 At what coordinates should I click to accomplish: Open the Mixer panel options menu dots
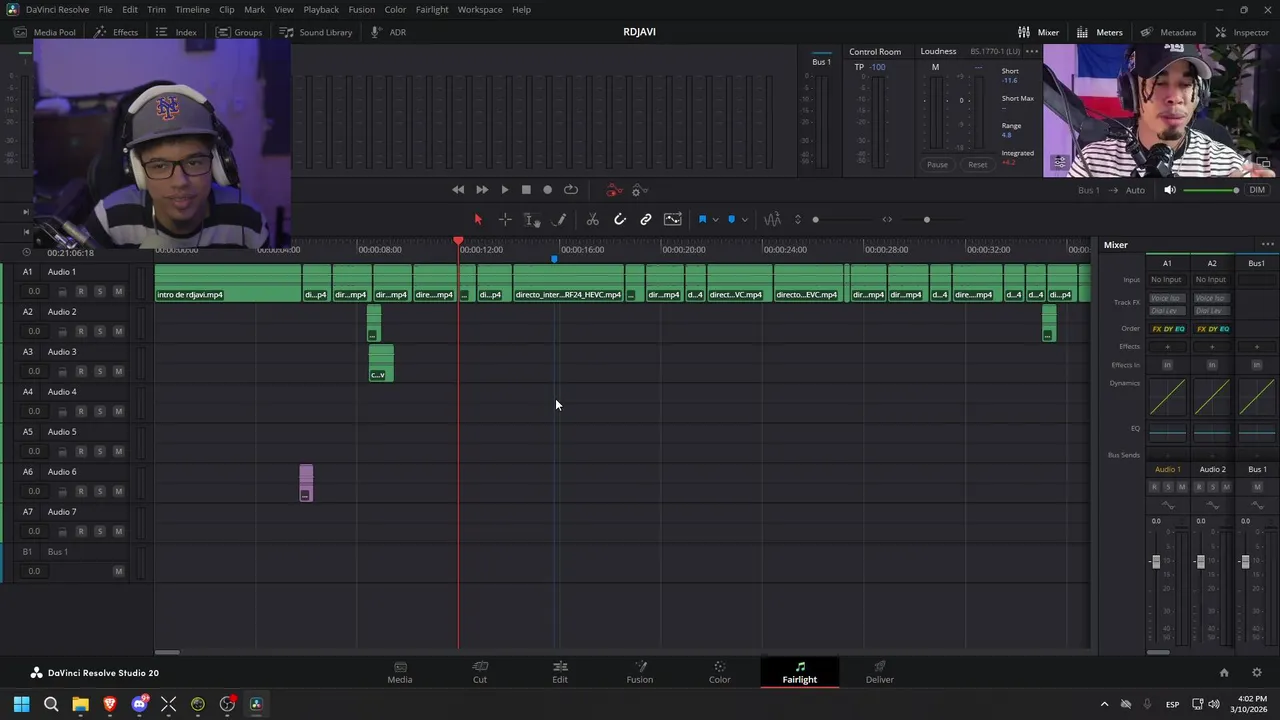click(x=1268, y=245)
